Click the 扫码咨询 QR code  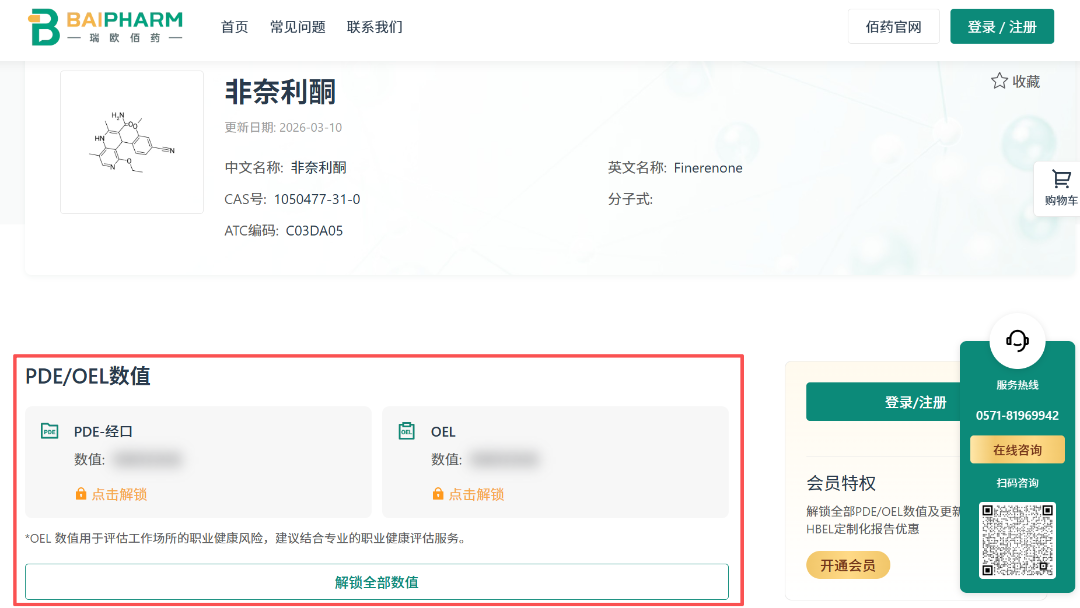1017,540
